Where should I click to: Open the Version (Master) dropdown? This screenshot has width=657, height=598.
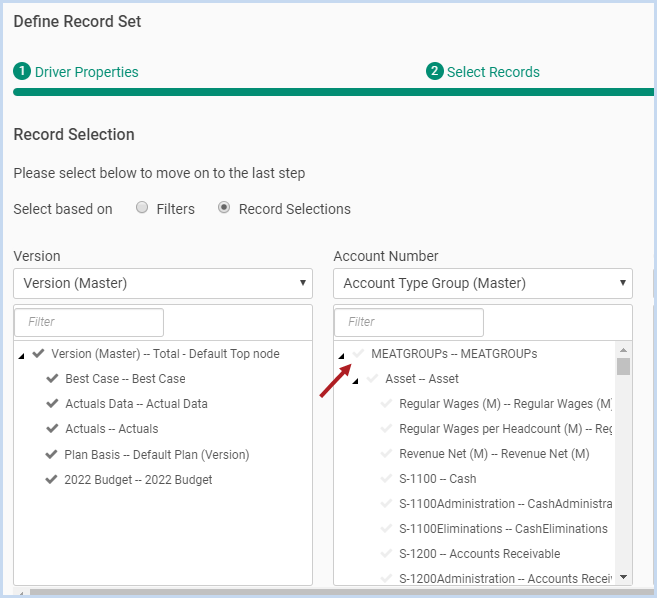[163, 283]
